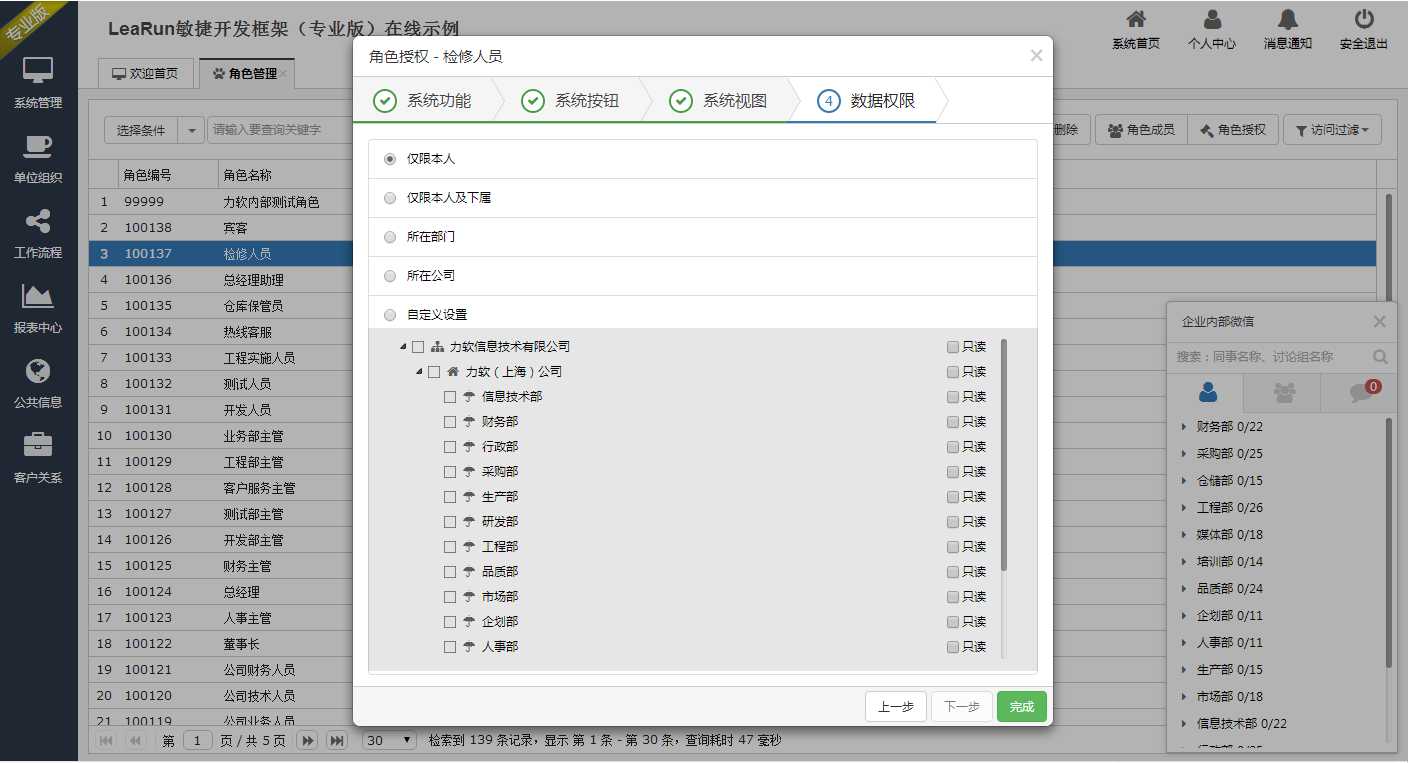Click 选择条件 button
This screenshot has width=1408, height=763.
point(141,130)
